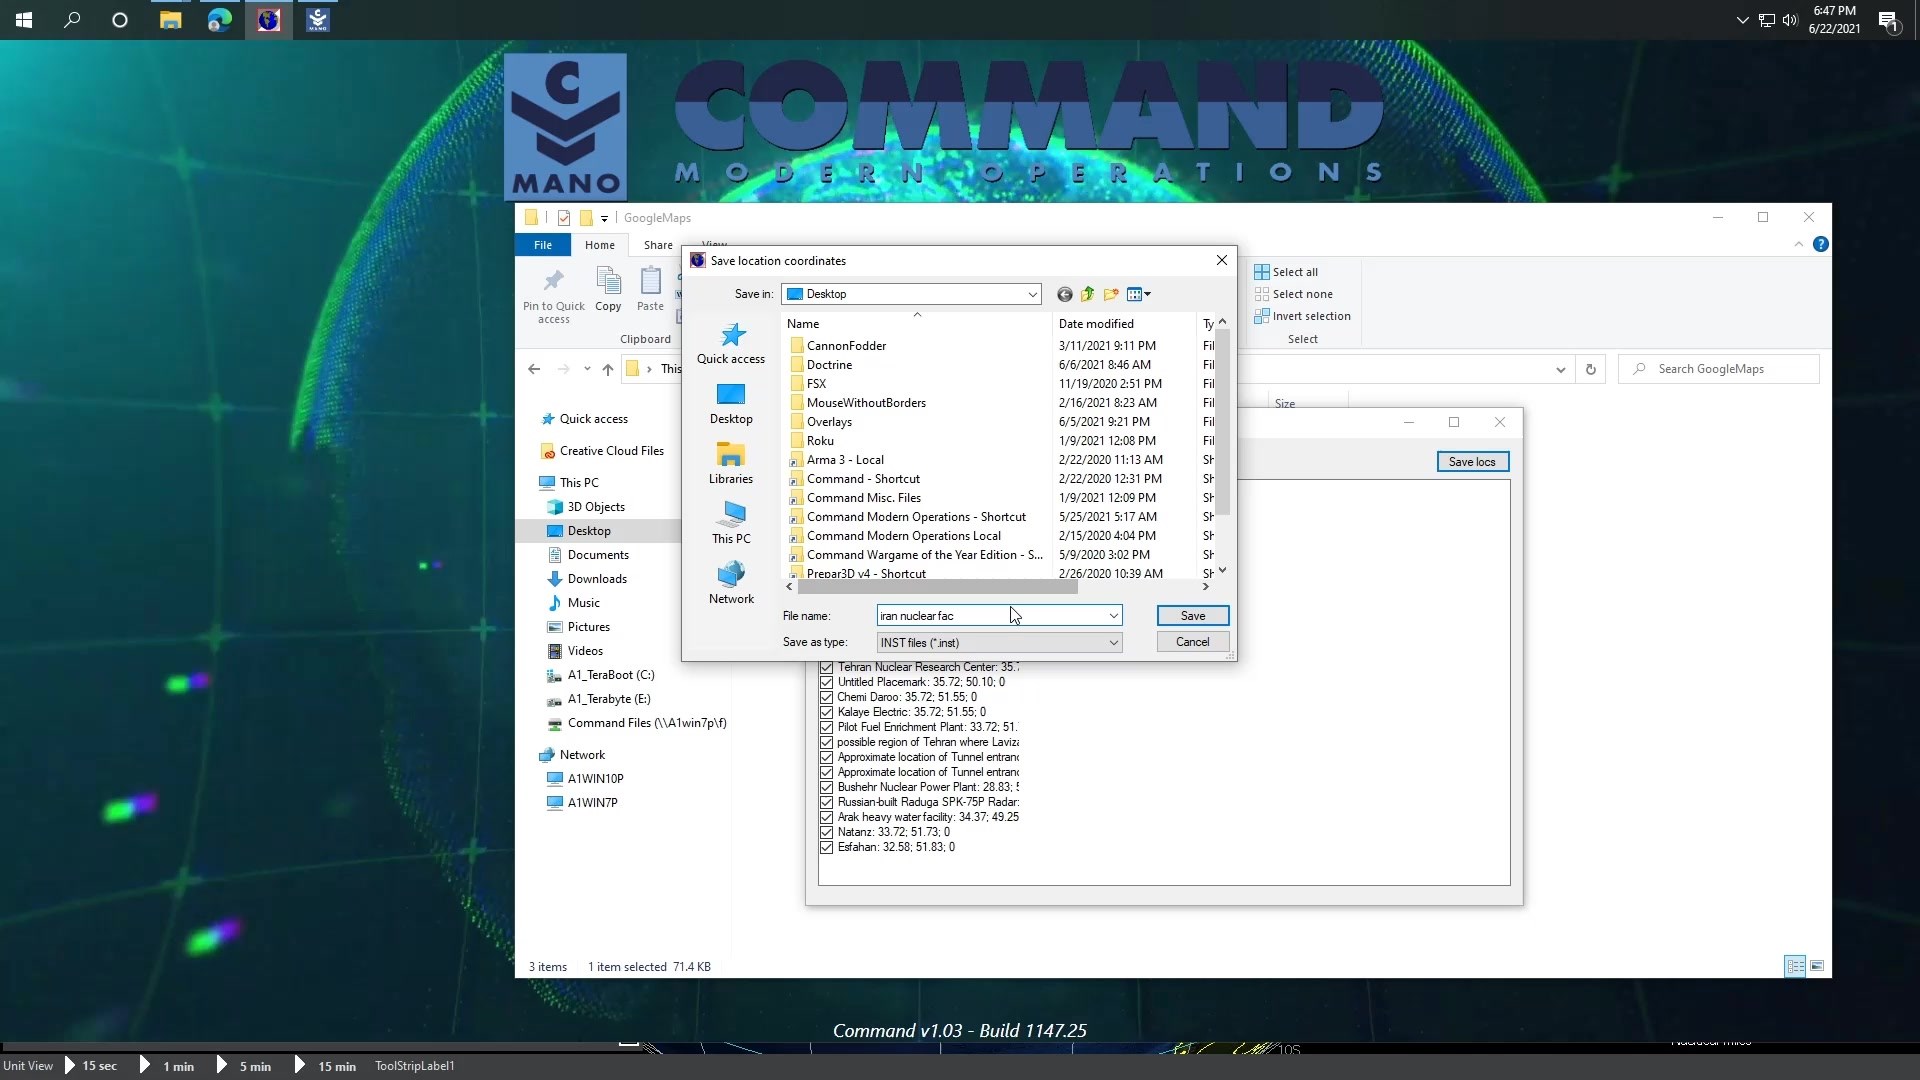Image resolution: width=1920 pixels, height=1080 pixels.
Task: Show hidden system tray icons
Action: (1743, 20)
